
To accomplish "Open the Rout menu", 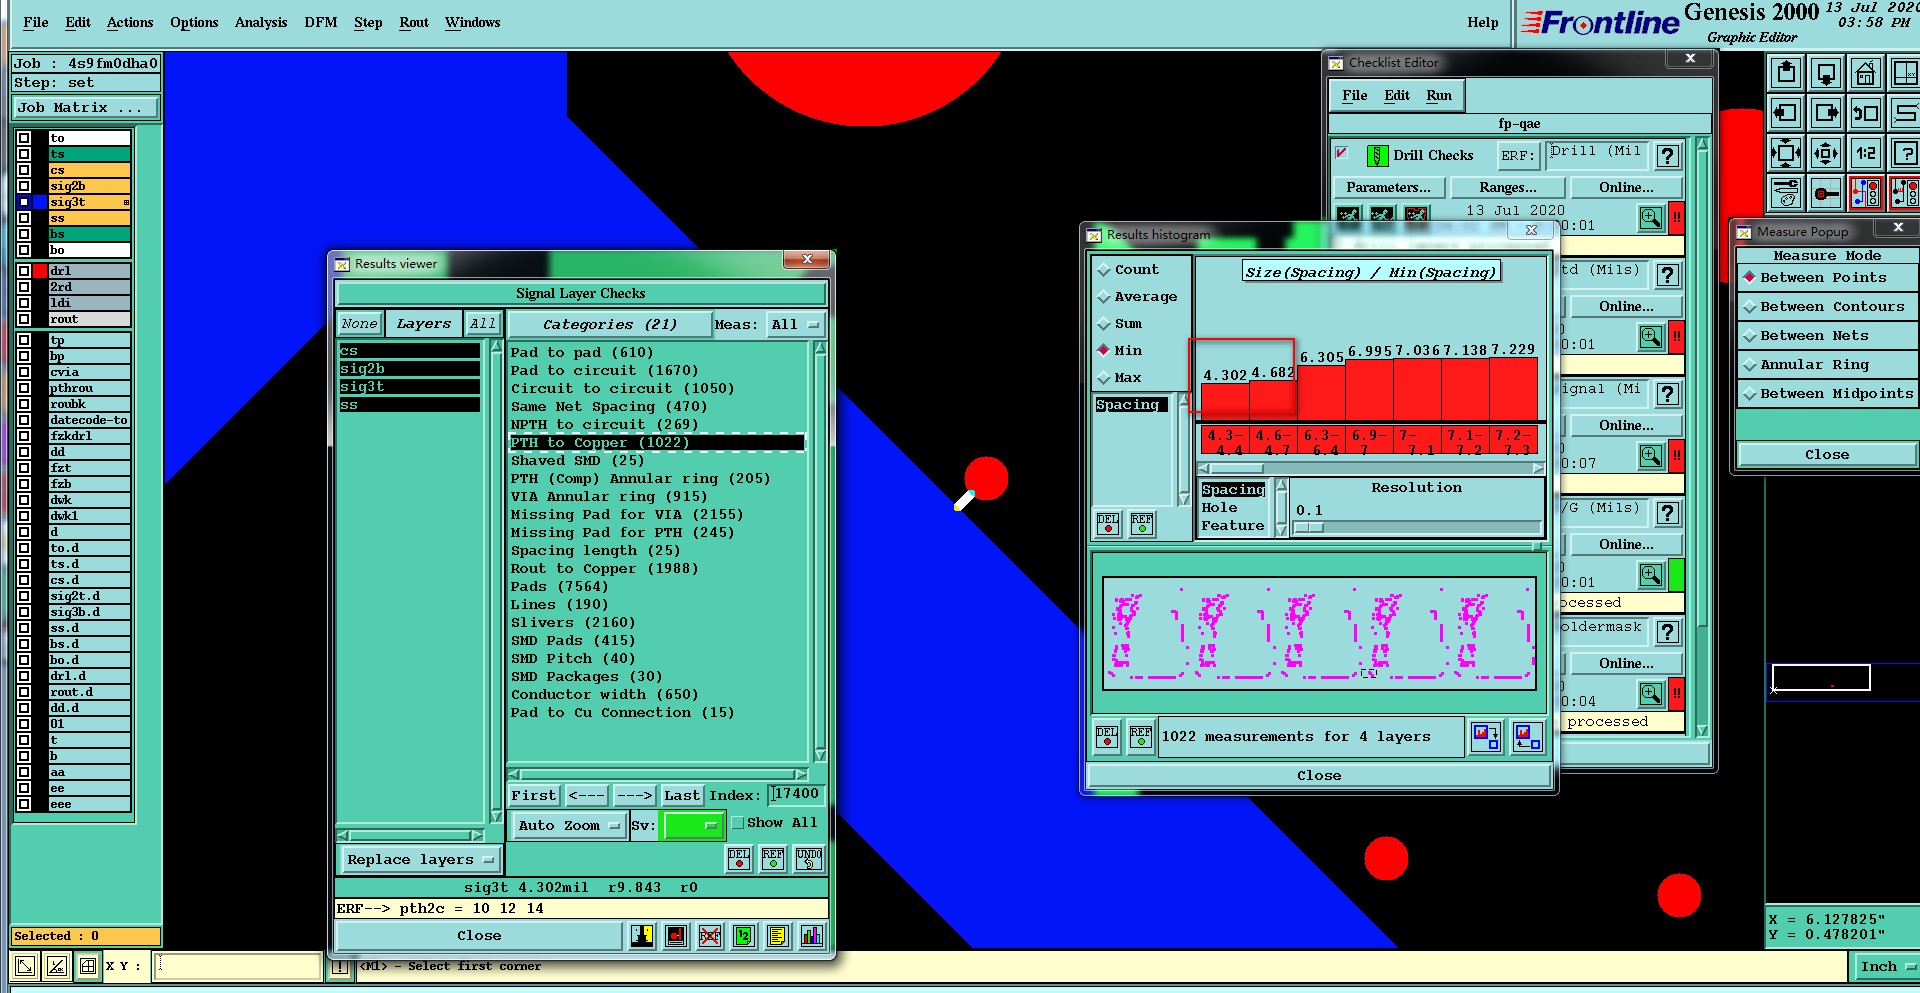I will coord(413,22).
